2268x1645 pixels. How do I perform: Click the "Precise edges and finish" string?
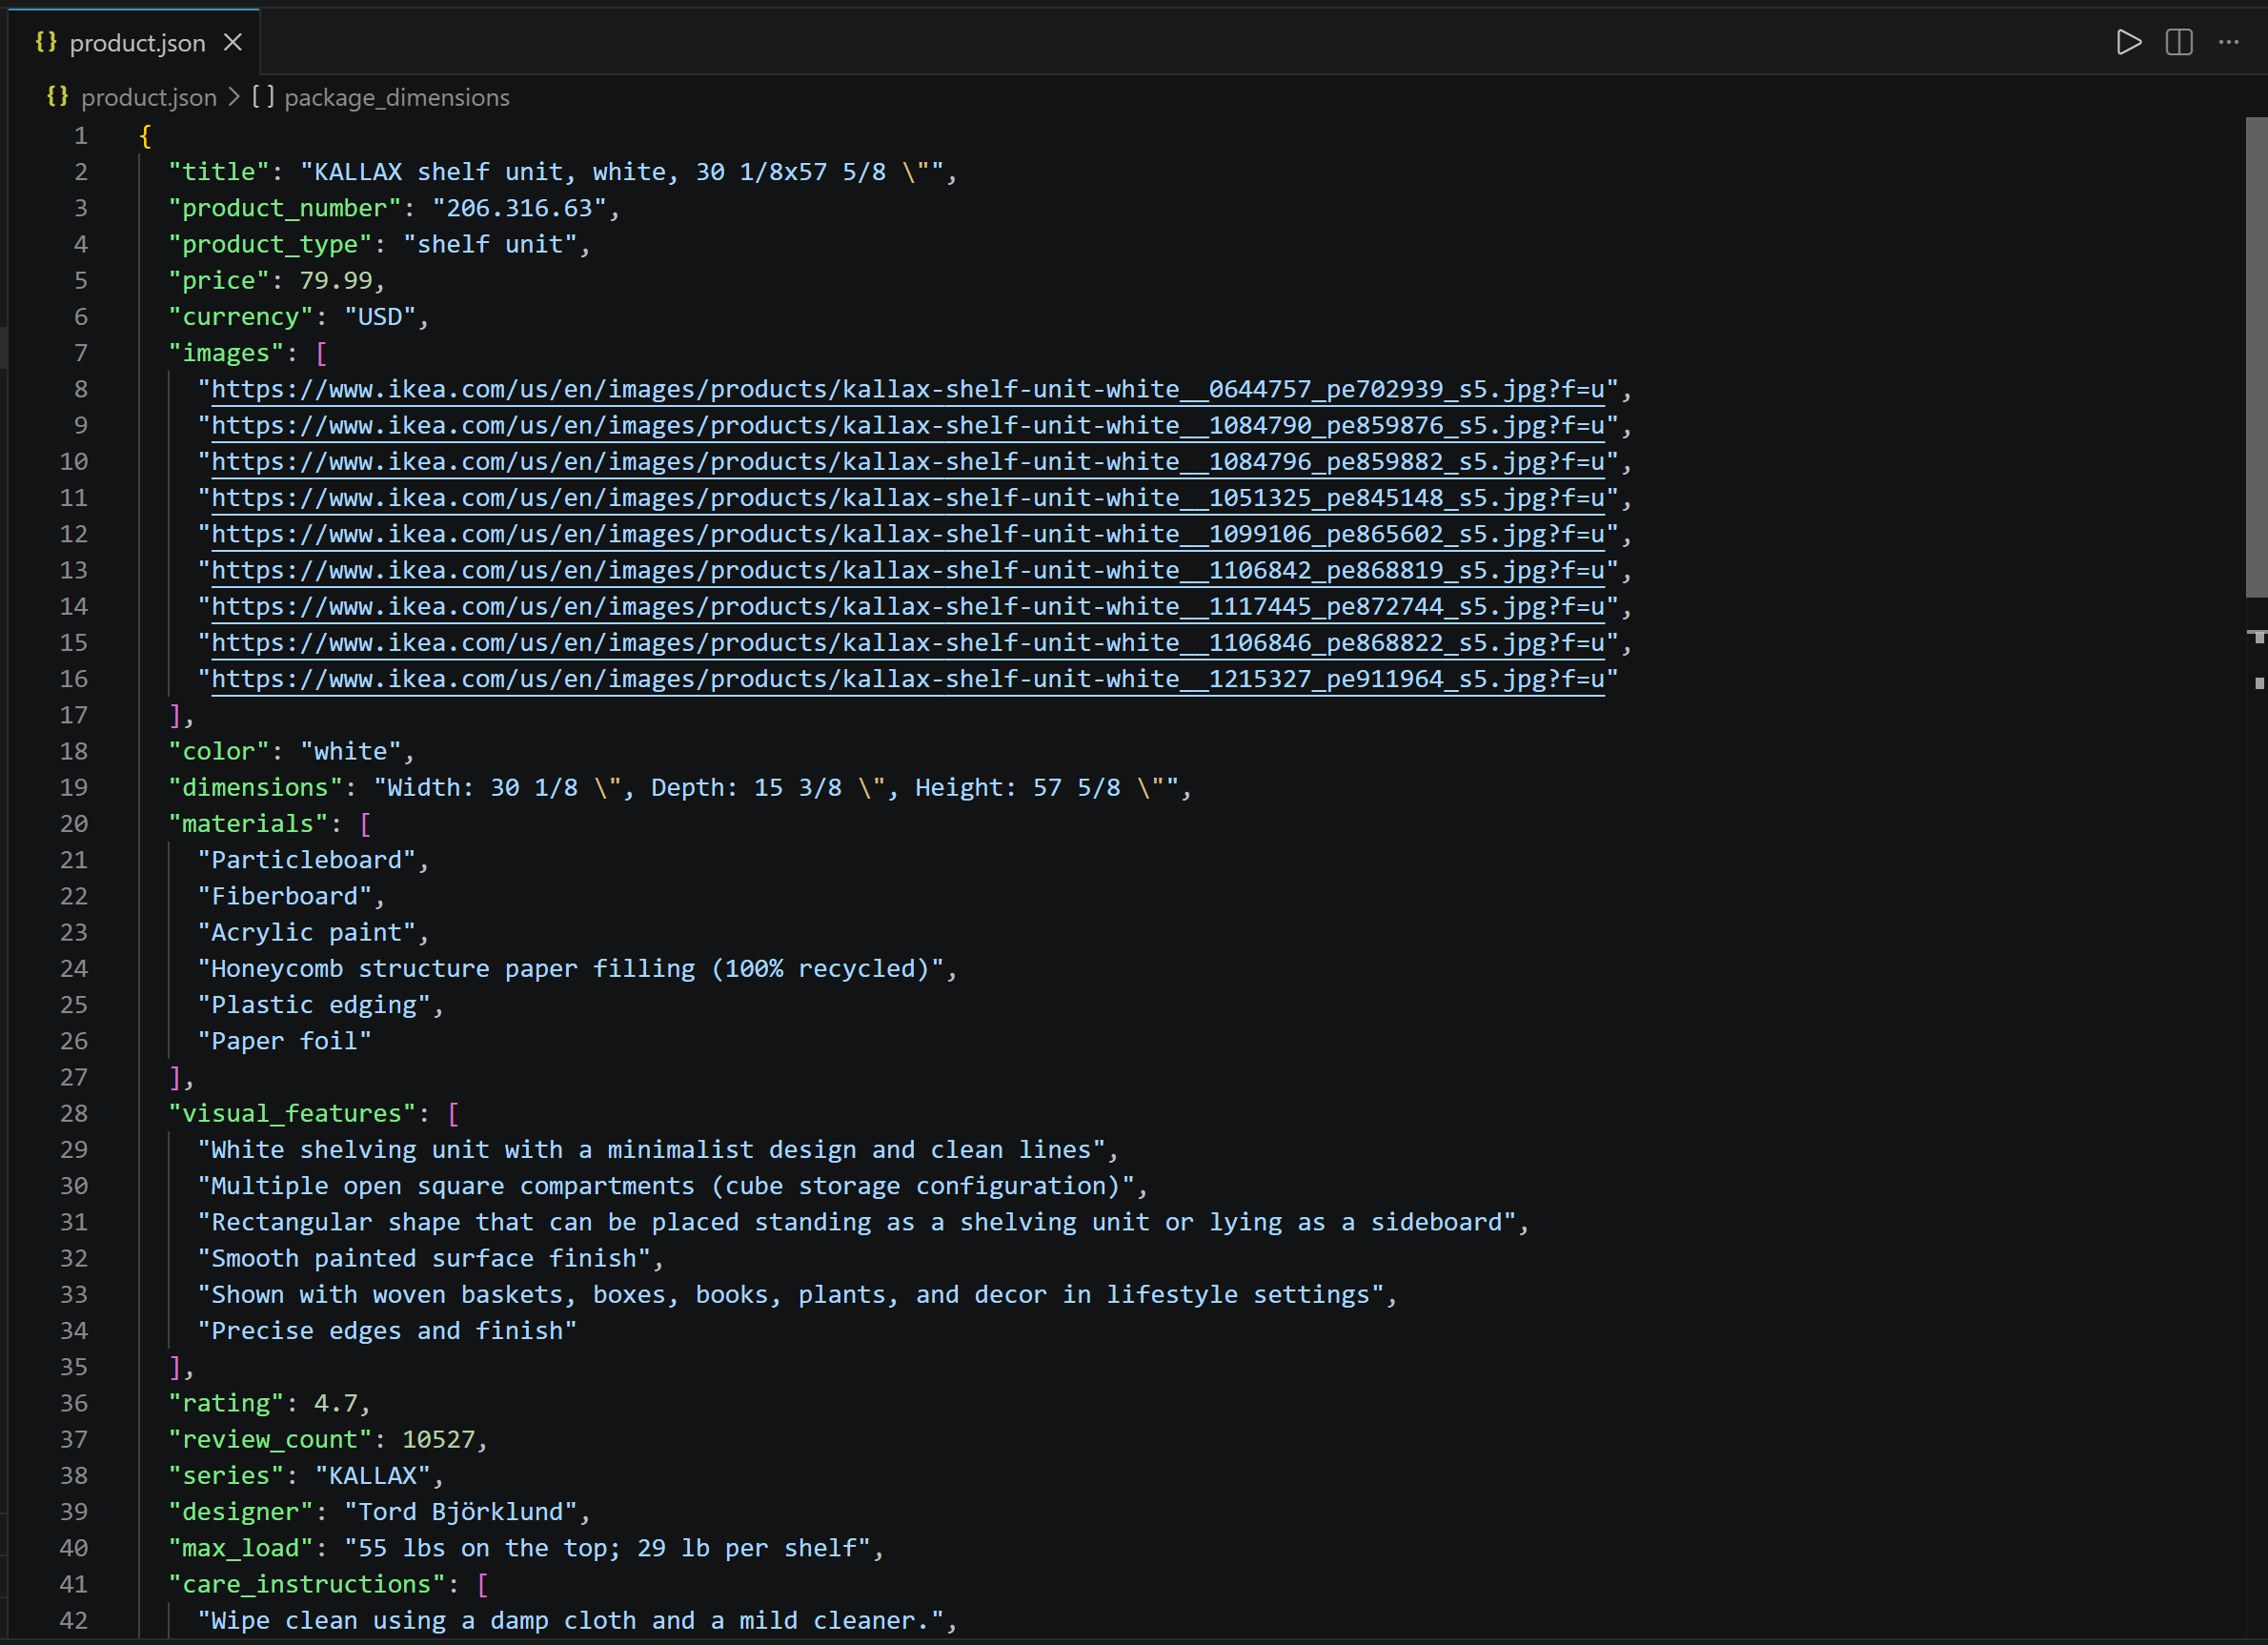coord(388,1331)
